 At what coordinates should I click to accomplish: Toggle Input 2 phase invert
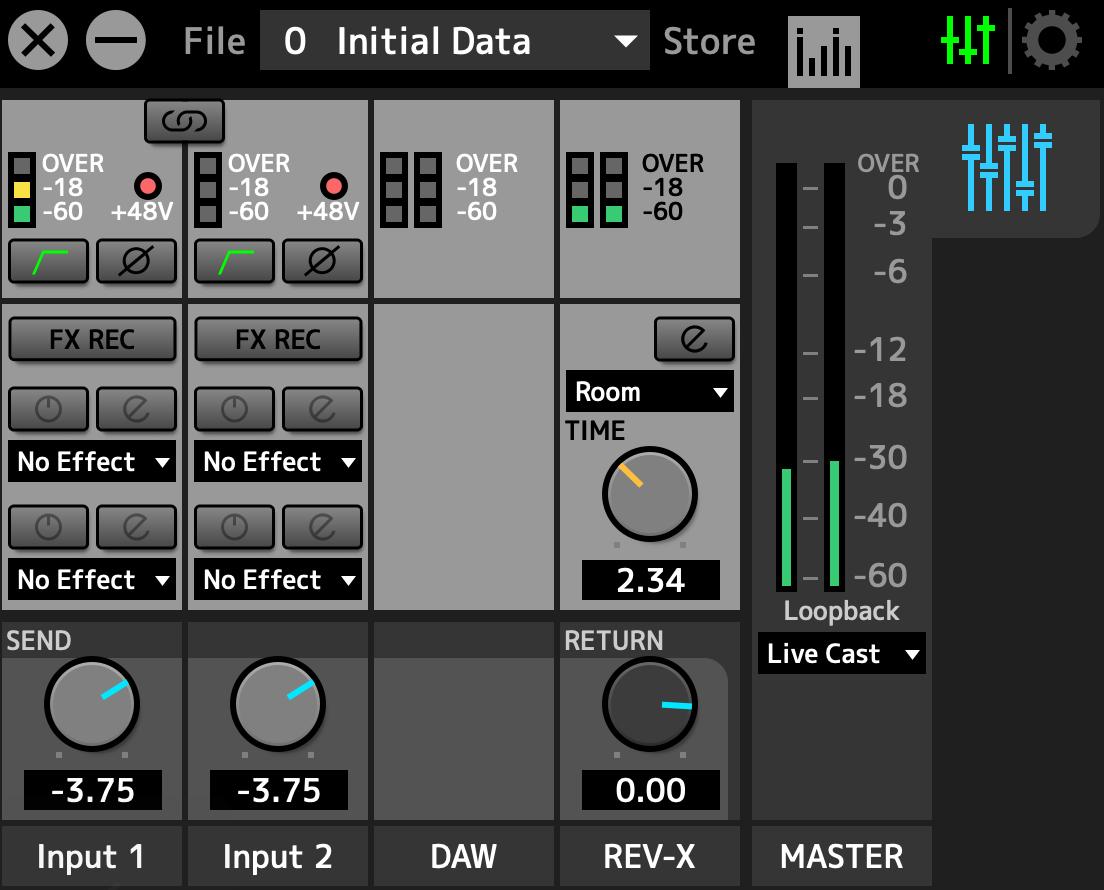coord(322,261)
